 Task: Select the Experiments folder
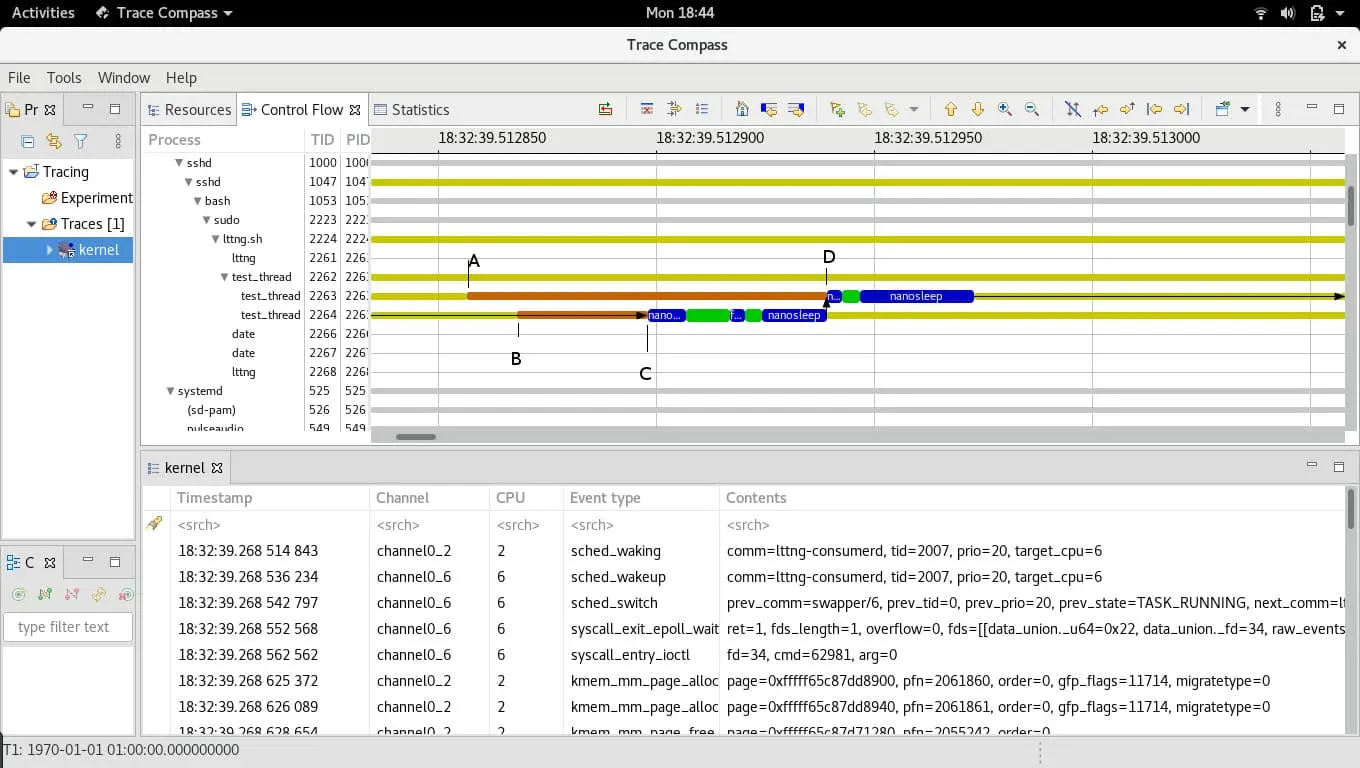click(88, 198)
